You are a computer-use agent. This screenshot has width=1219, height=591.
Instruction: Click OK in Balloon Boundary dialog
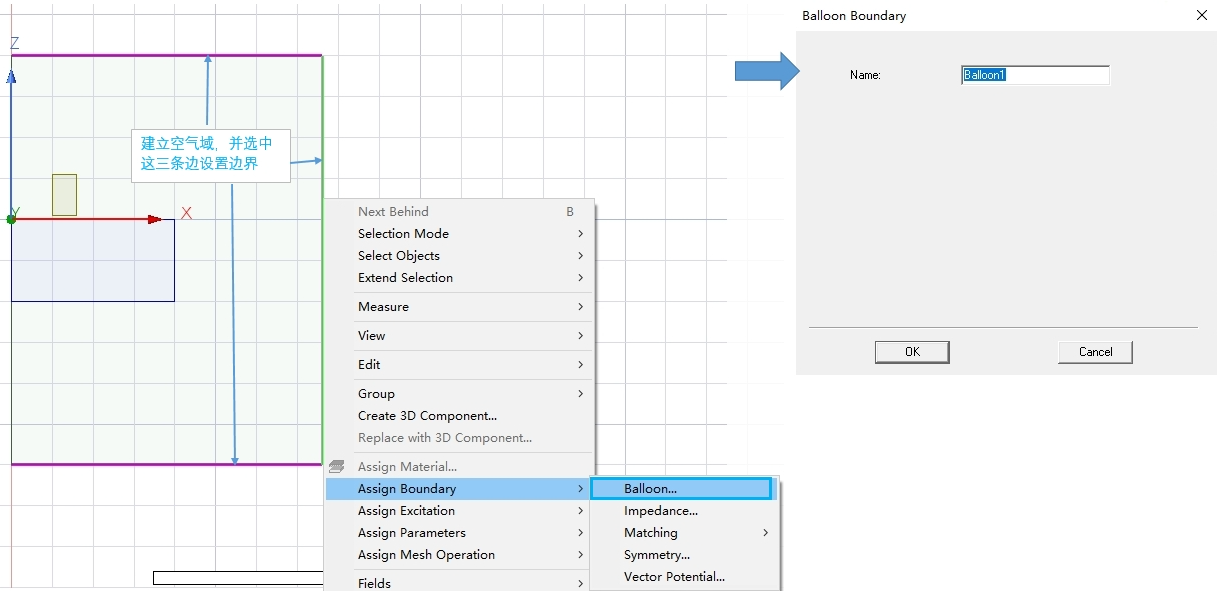(x=912, y=352)
